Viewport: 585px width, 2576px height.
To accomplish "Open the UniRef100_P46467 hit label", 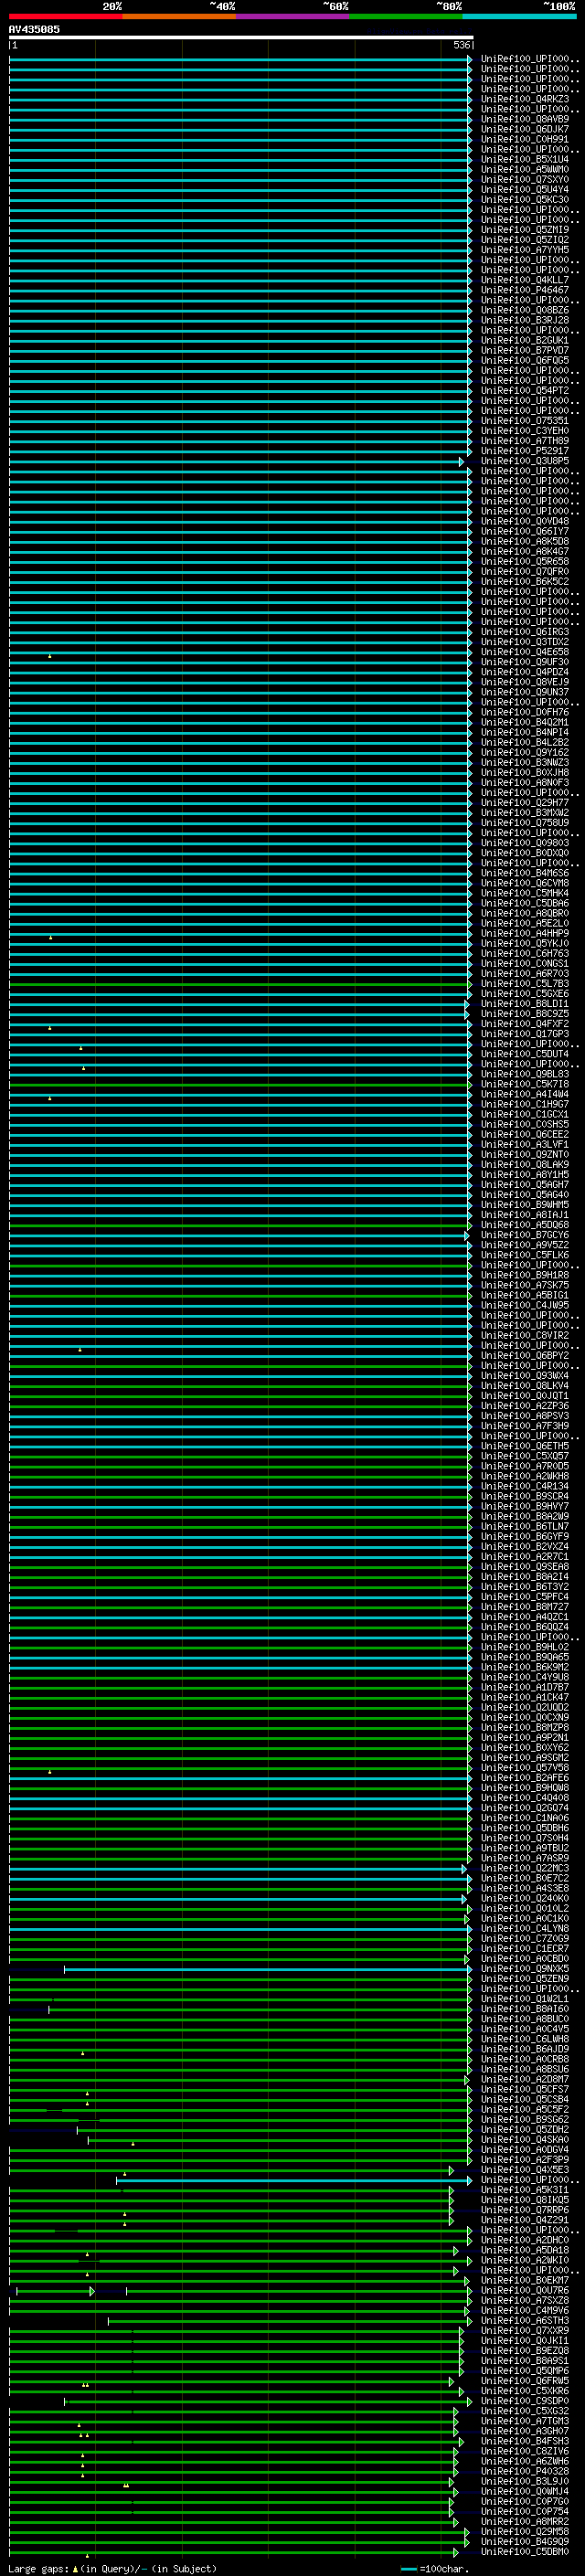I will tap(524, 290).
